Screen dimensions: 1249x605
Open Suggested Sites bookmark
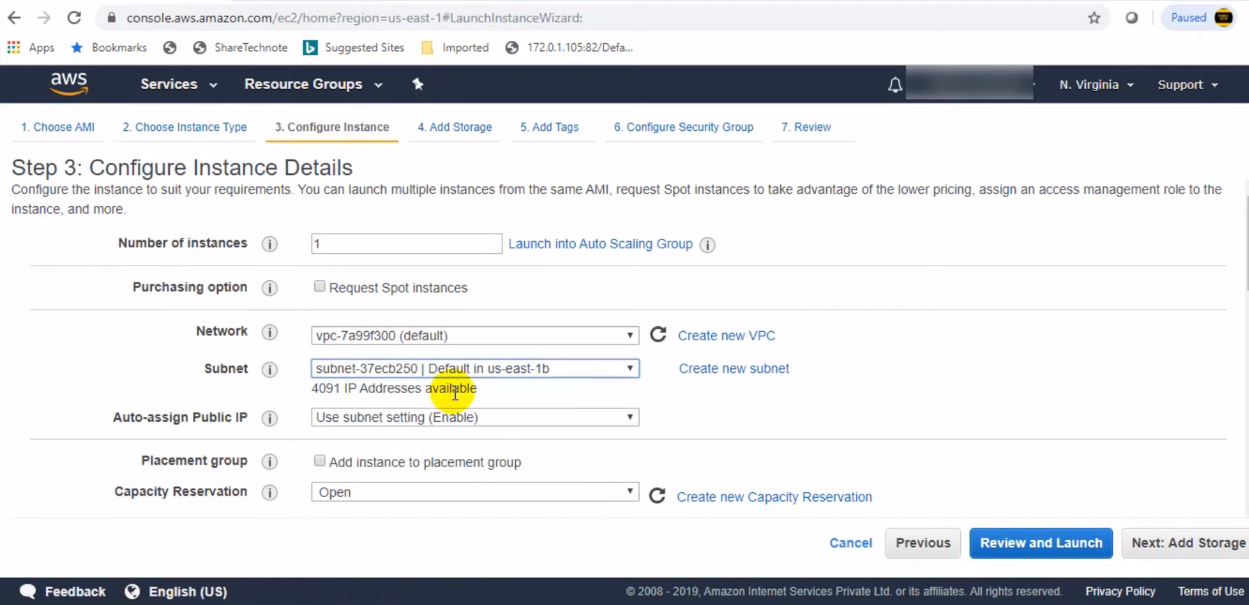pos(354,47)
